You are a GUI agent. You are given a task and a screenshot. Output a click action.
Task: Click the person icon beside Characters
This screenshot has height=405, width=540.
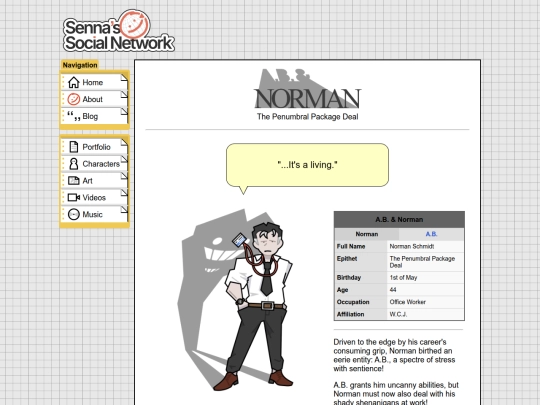pos(73,164)
